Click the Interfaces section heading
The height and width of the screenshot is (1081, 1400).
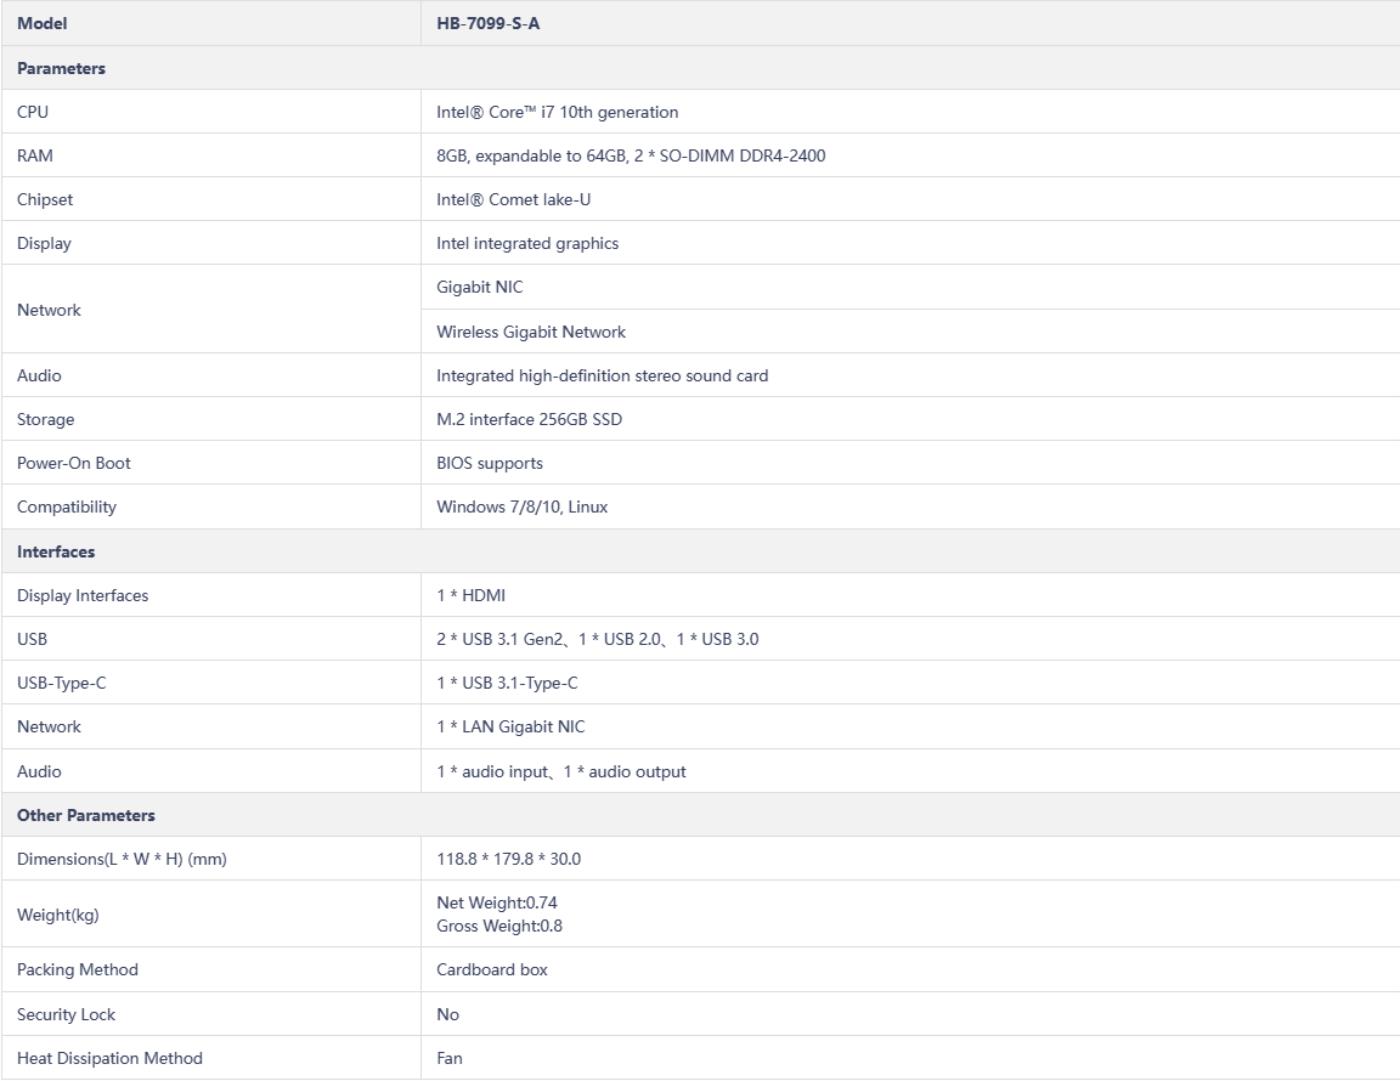pos(56,552)
